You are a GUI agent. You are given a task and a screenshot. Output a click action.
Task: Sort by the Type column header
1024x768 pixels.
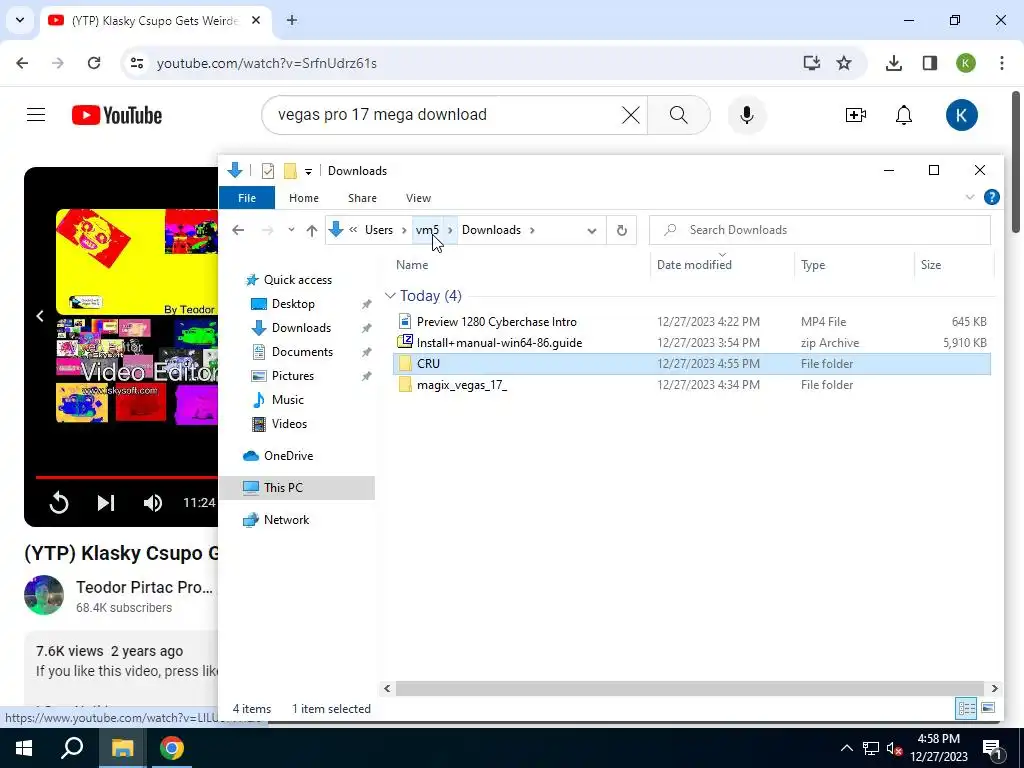click(813, 264)
